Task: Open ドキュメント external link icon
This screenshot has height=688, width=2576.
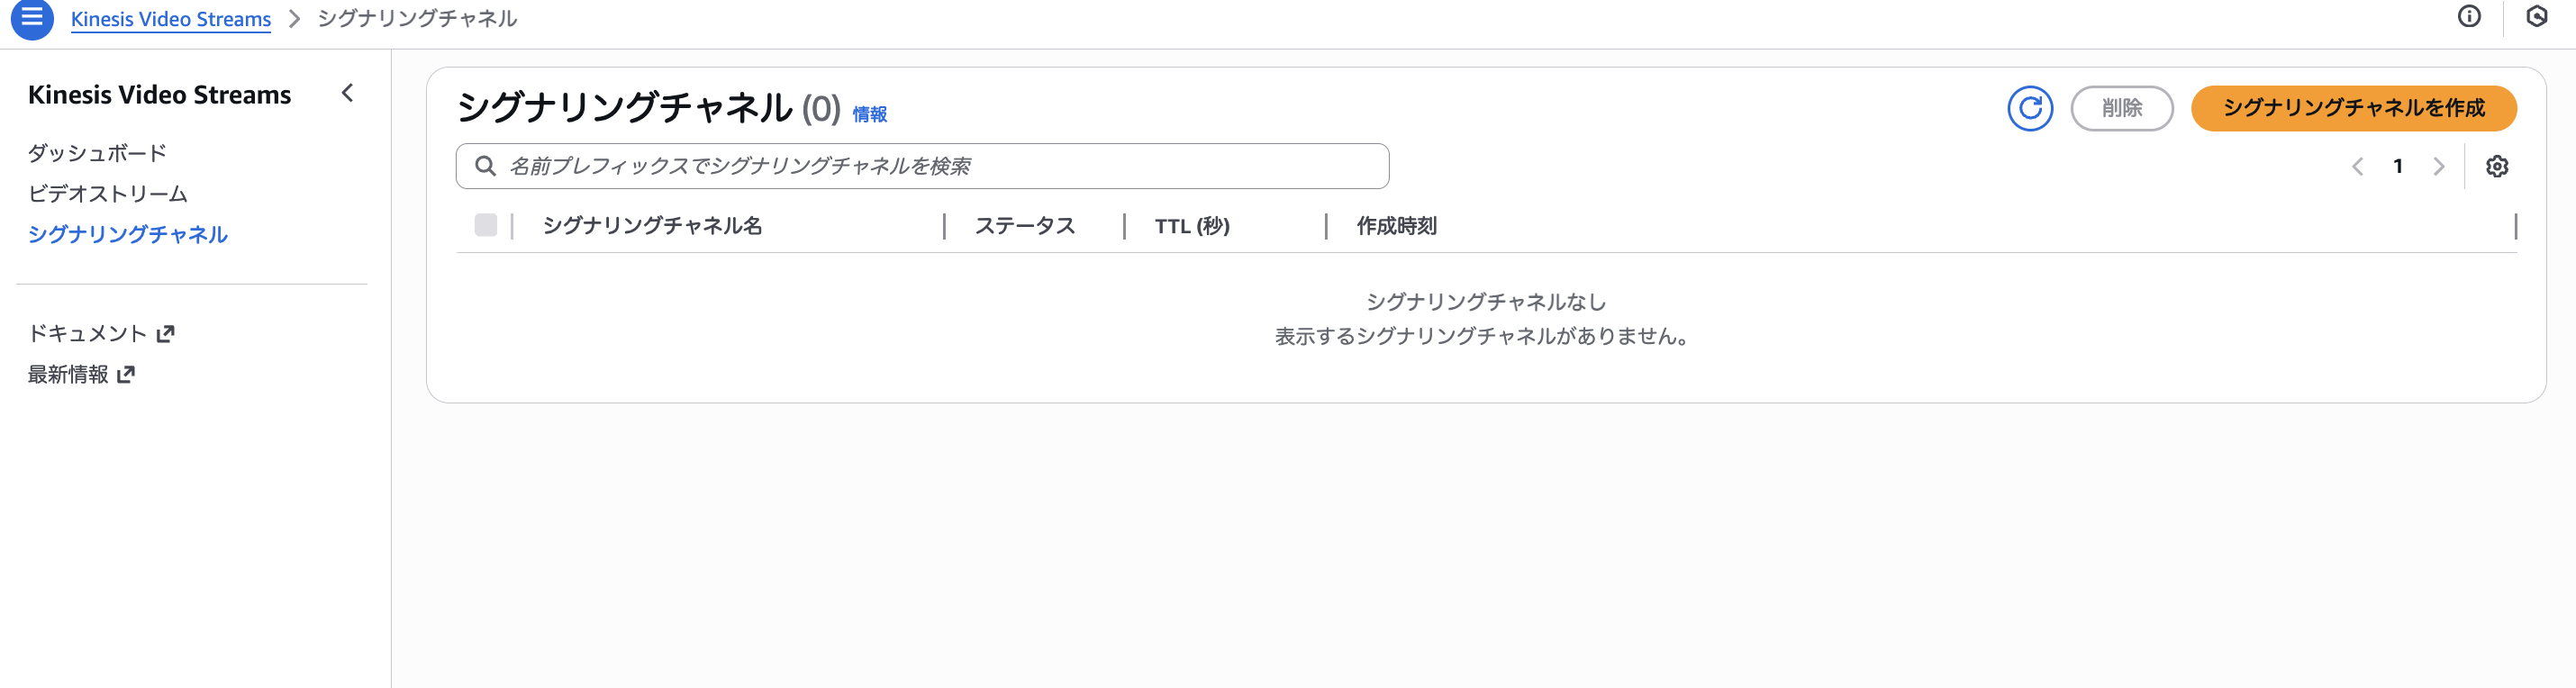Action: click(167, 333)
